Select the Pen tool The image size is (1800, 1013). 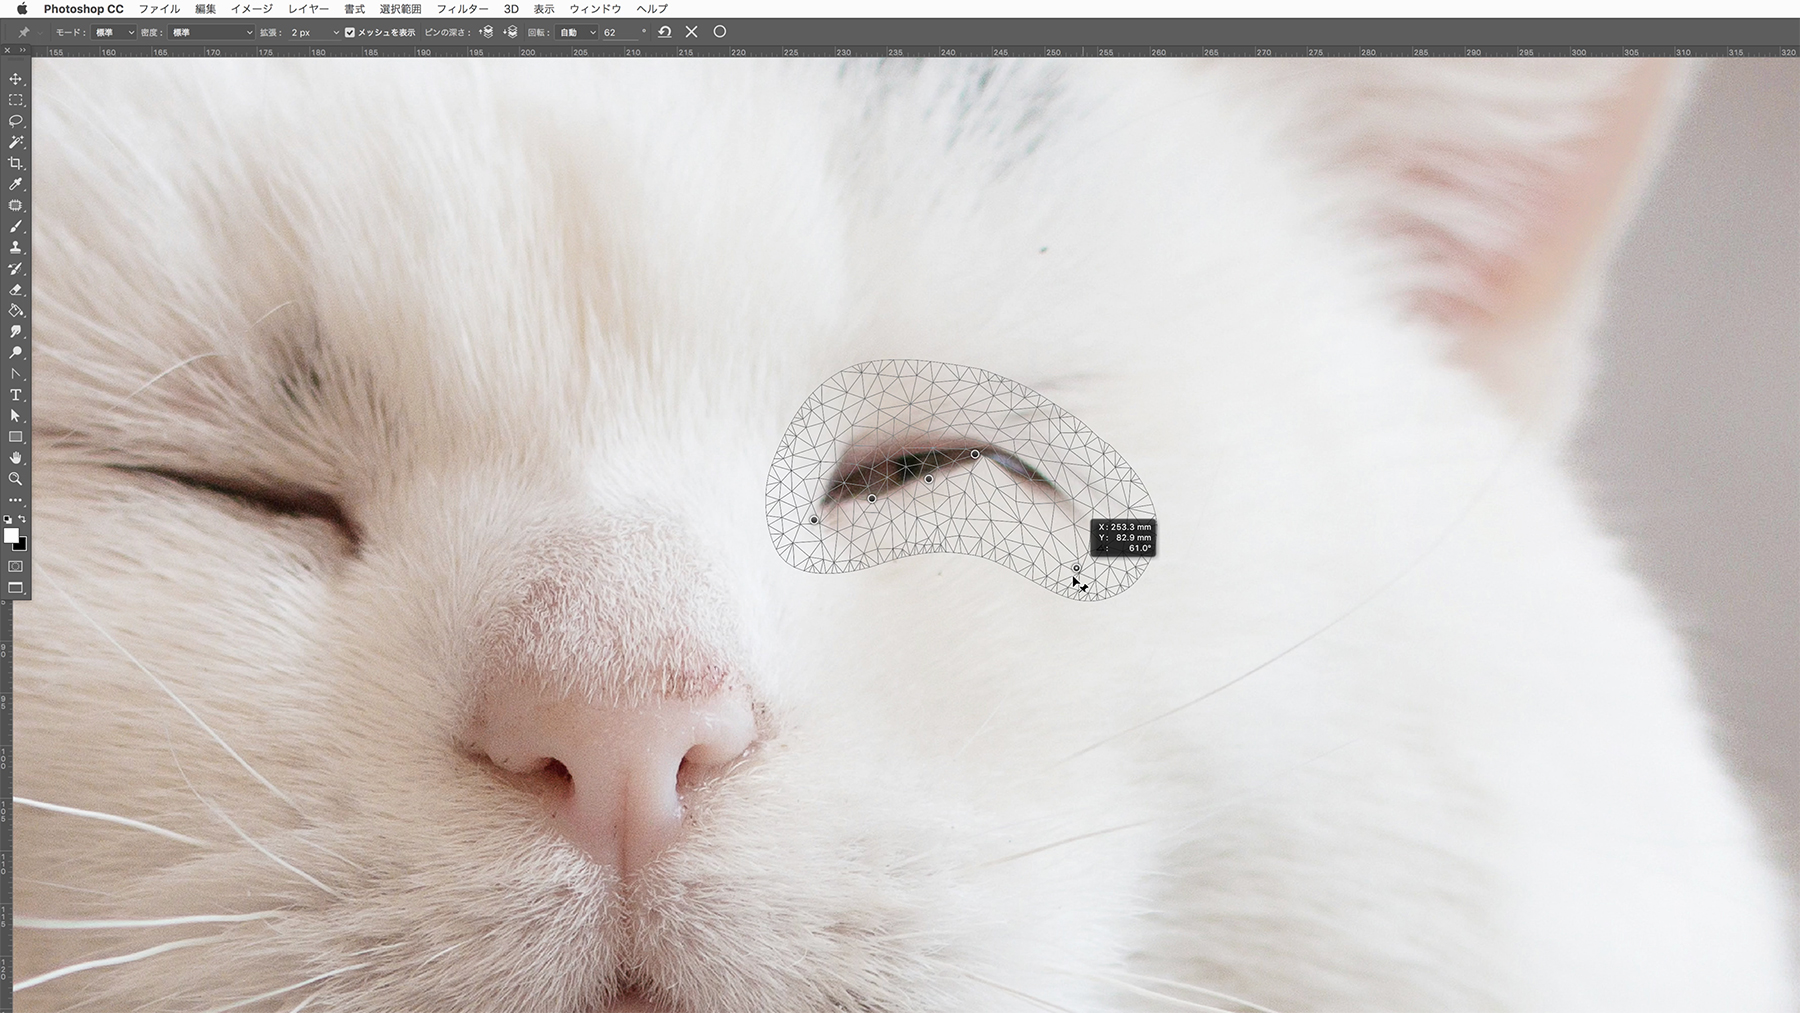[15, 373]
